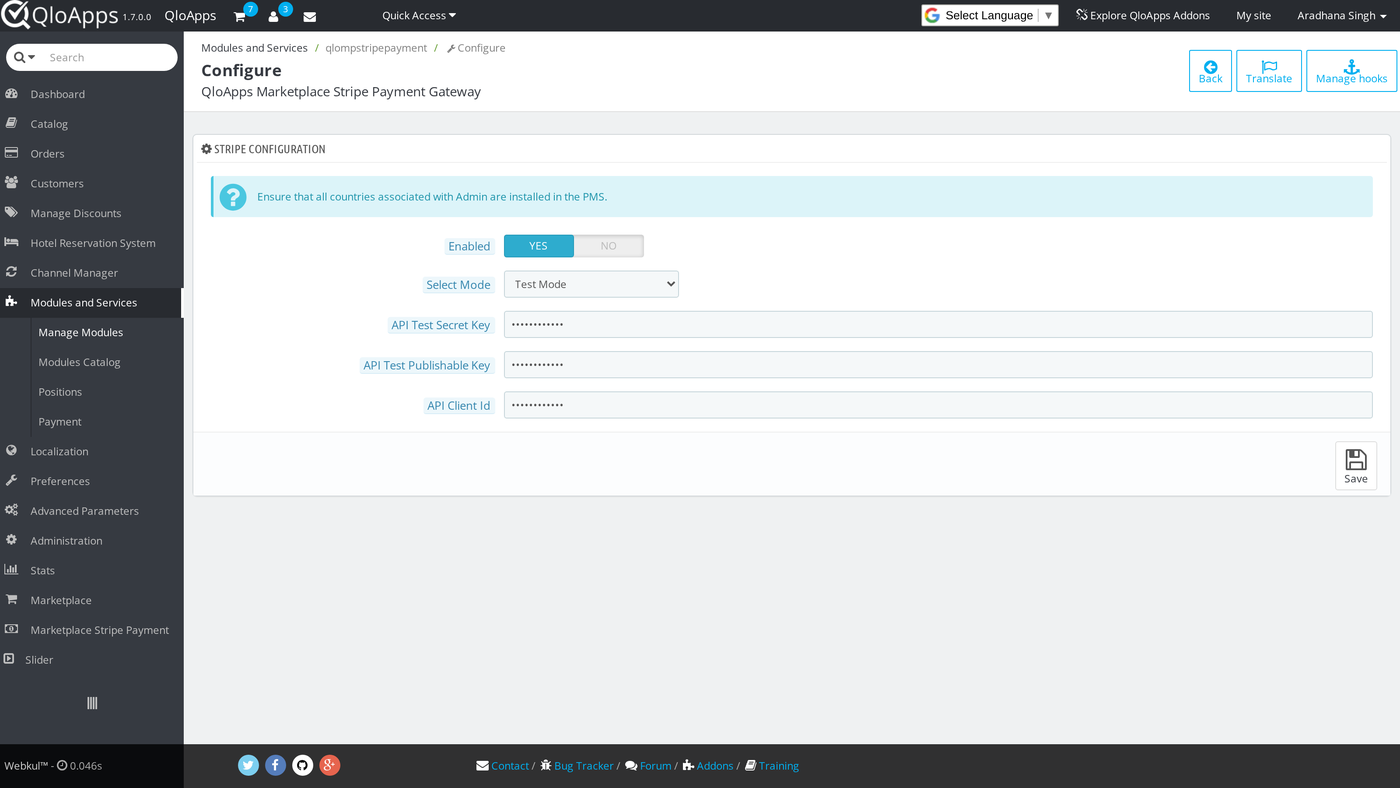Open Translate with the flag icon

(x=1269, y=71)
